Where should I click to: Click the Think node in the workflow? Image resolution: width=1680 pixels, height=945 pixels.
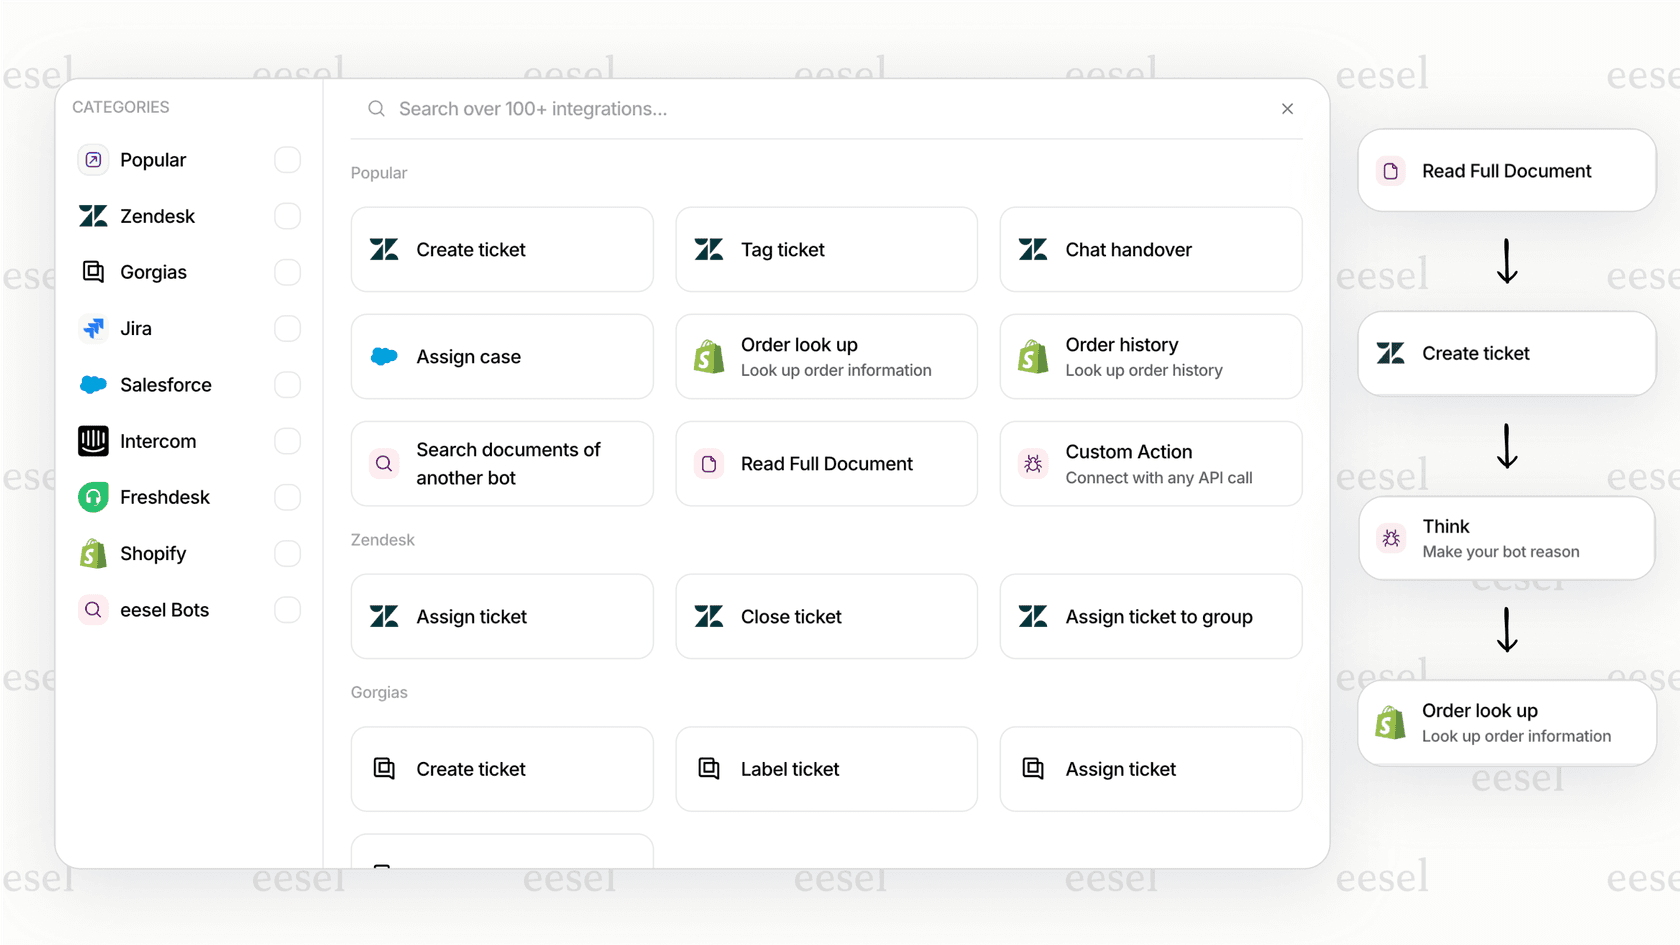click(x=1505, y=537)
